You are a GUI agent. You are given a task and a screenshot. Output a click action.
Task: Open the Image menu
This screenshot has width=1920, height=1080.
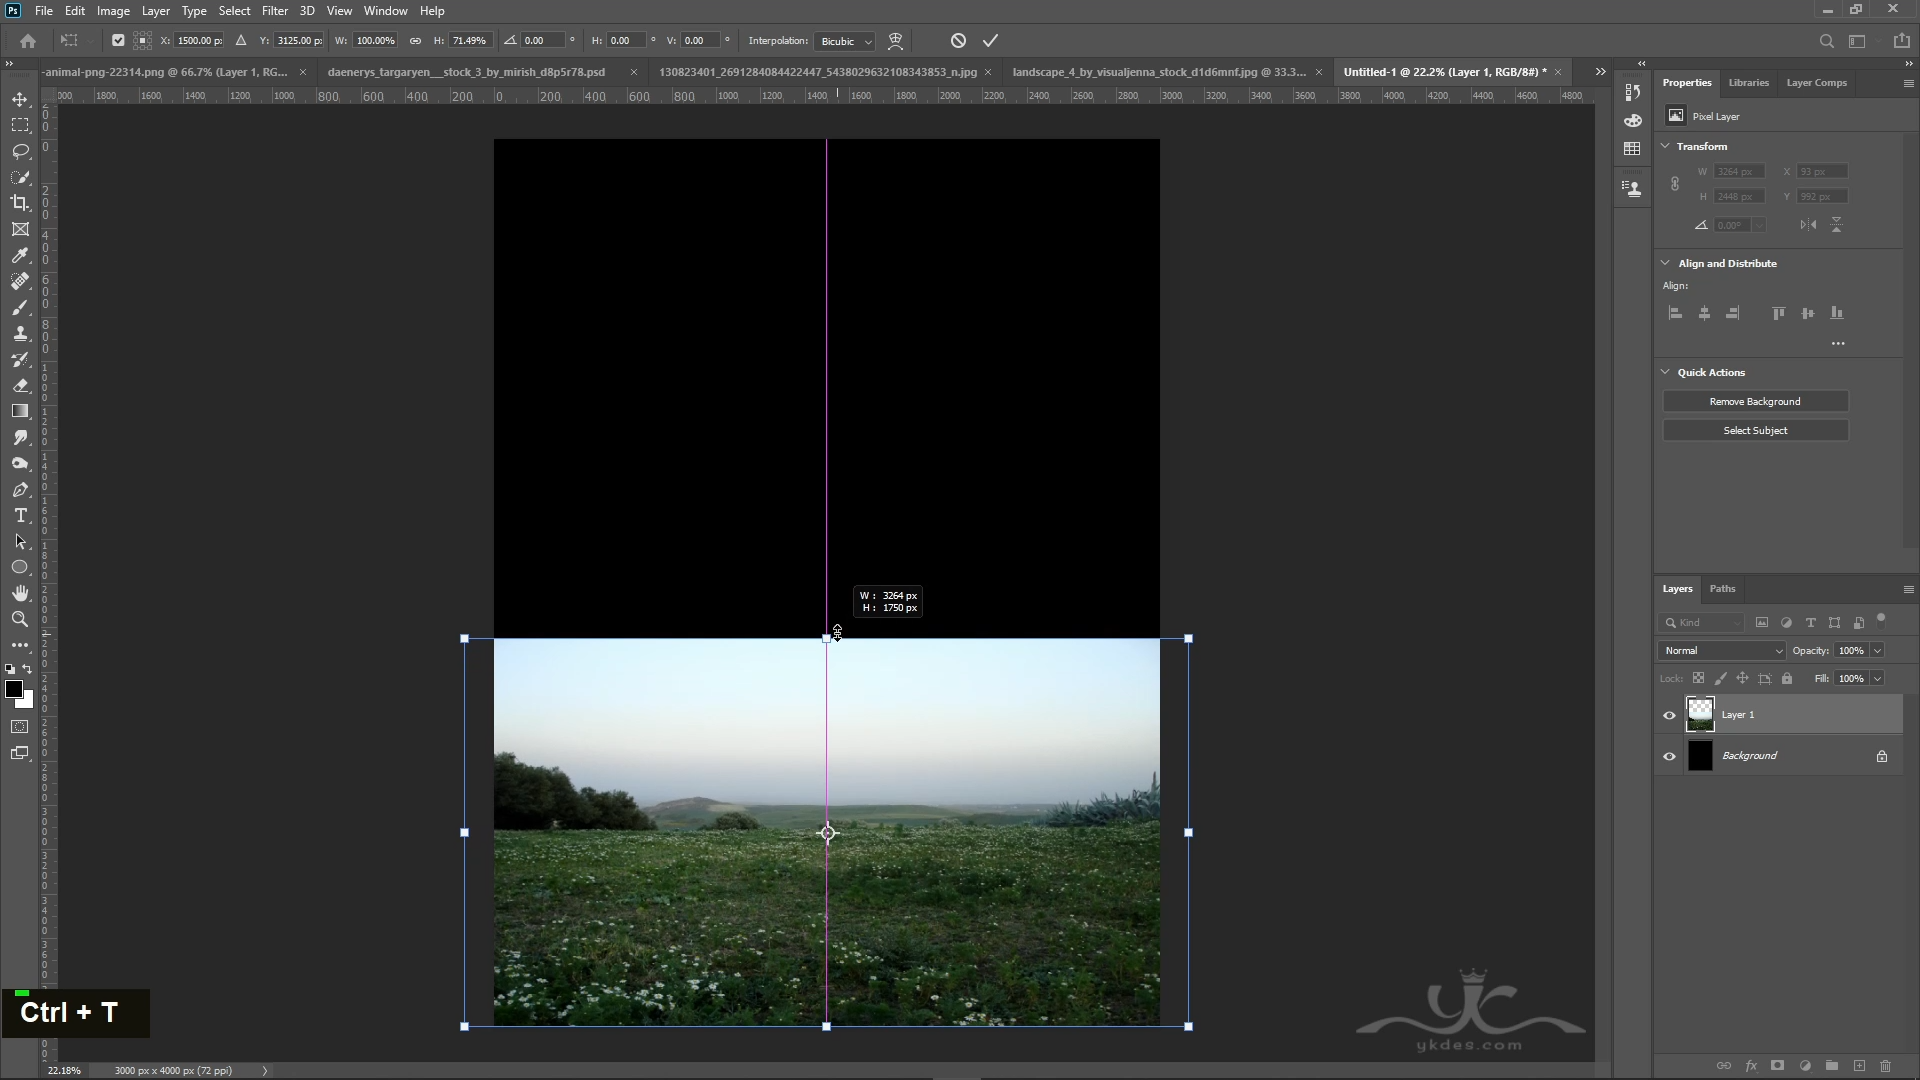tap(113, 11)
